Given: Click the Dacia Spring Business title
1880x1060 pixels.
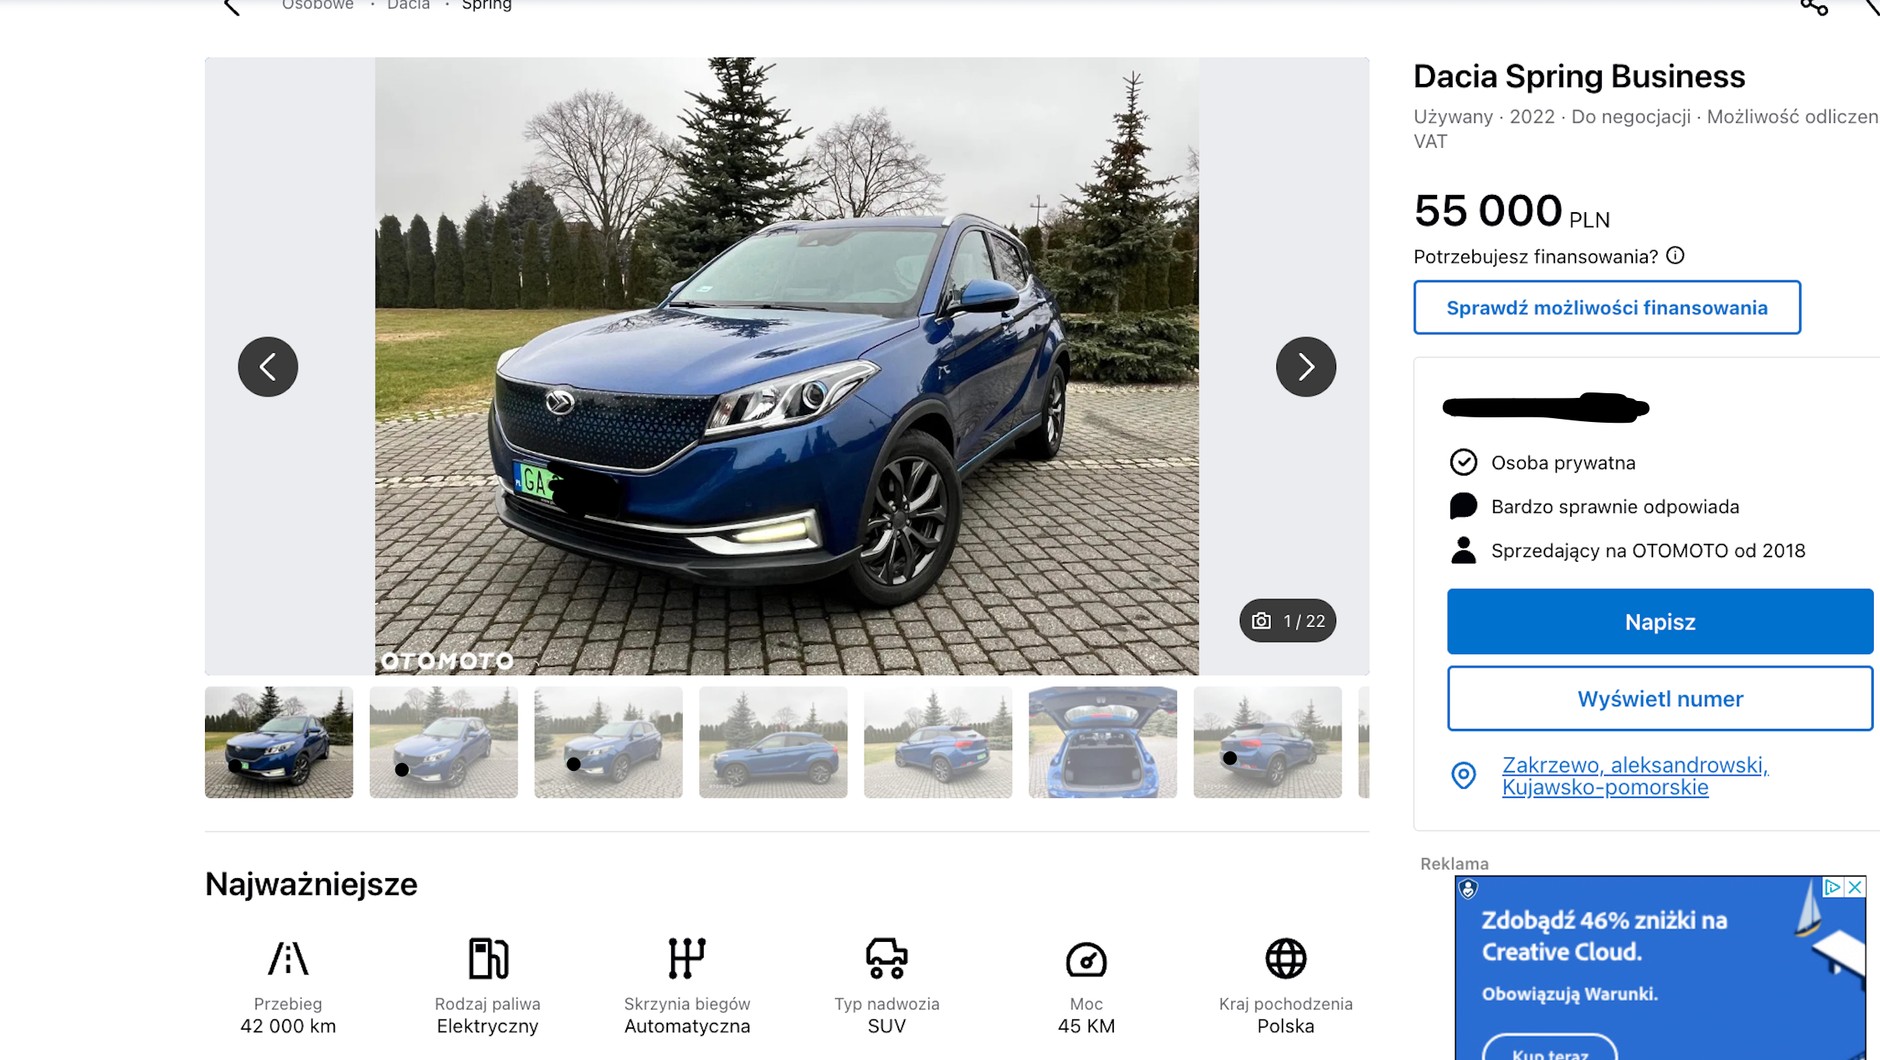Looking at the screenshot, I should tap(1579, 76).
